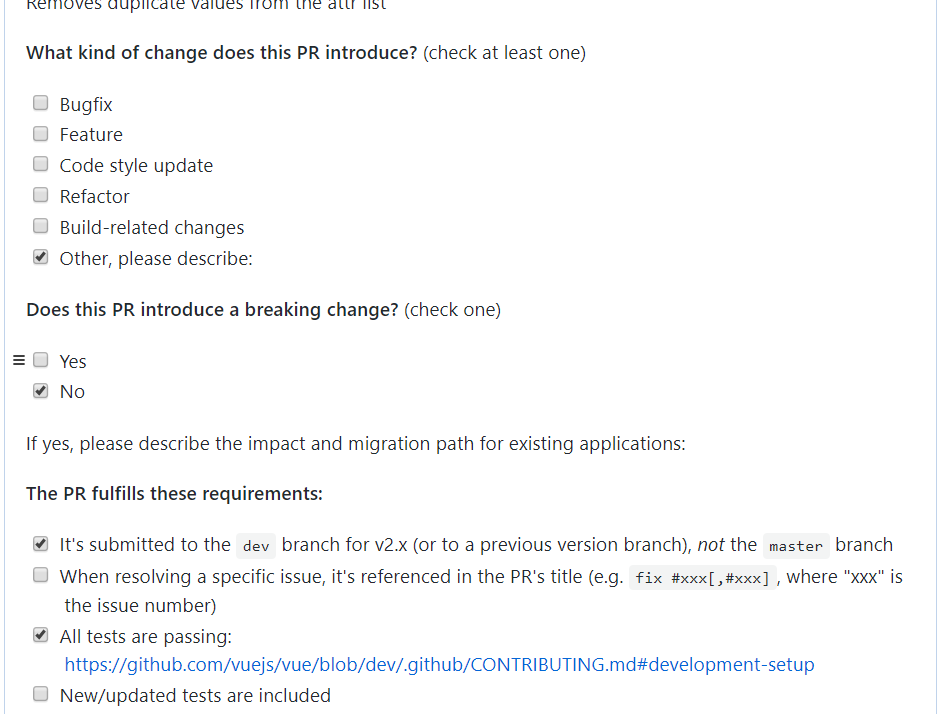Check 'New/updated tests are included' box

click(41, 694)
